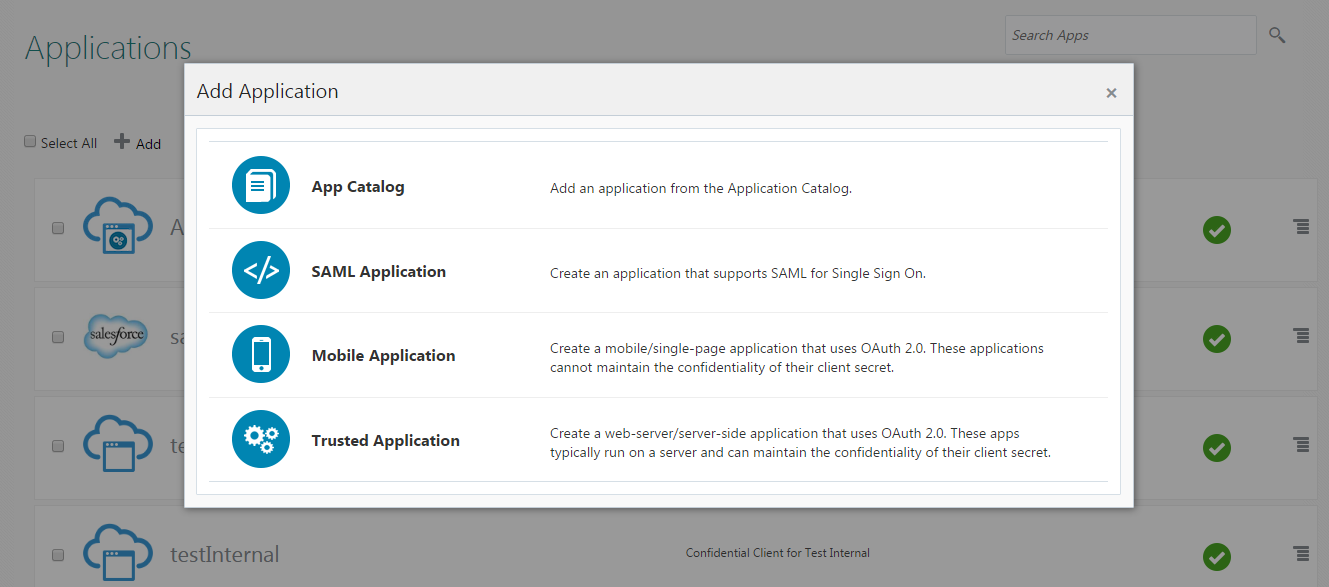Check the checkbox beside testInternal
Screen dimensions: 1329x587
point(58,555)
